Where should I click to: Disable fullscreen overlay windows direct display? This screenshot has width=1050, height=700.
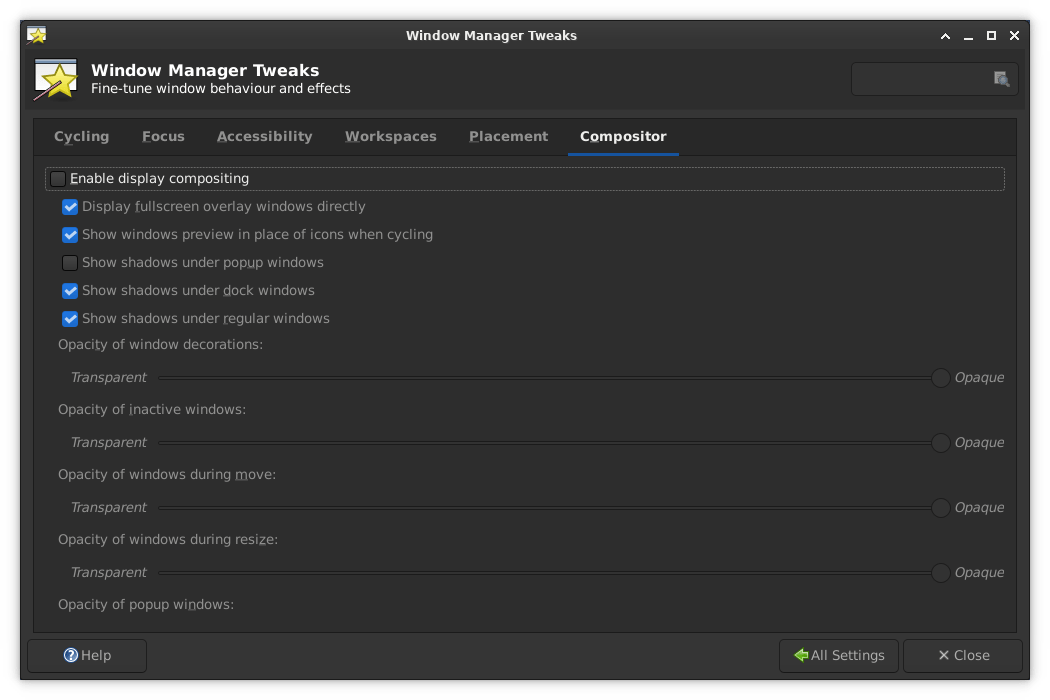point(70,207)
